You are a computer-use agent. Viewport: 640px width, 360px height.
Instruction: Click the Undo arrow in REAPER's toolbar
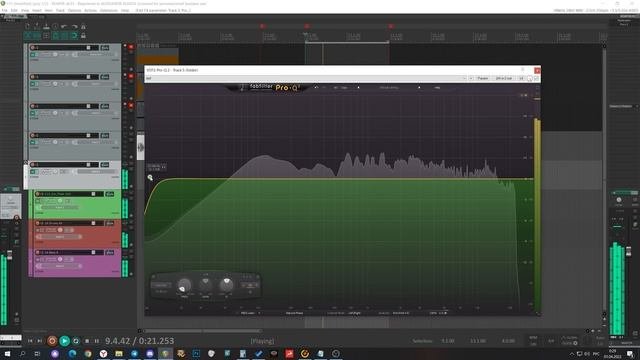65,27
